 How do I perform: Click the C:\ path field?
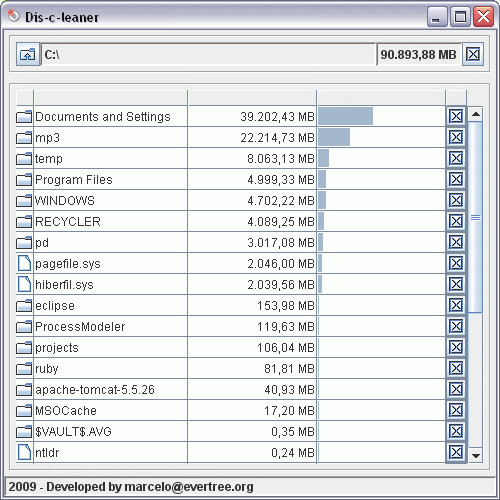(x=209, y=54)
